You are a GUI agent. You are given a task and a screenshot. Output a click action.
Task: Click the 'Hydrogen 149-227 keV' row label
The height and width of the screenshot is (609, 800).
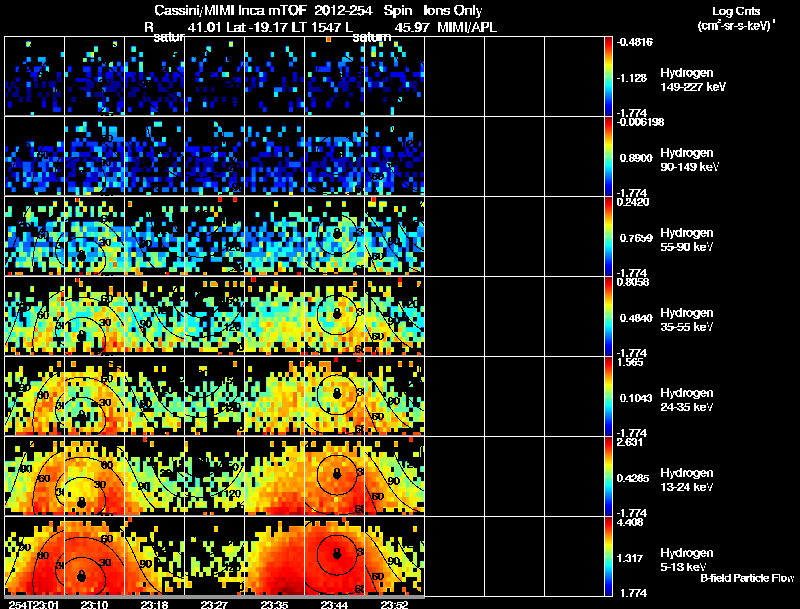click(692, 80)
